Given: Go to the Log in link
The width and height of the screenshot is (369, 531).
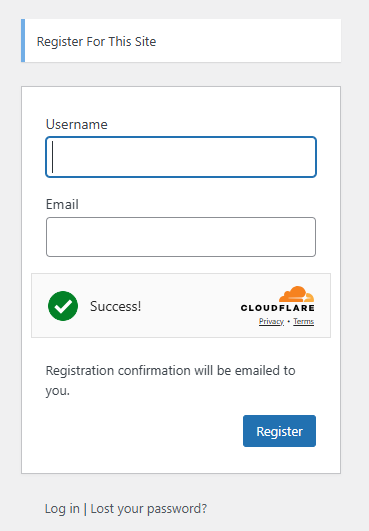Looking at the screenshot, I should [x=62, y=508].
